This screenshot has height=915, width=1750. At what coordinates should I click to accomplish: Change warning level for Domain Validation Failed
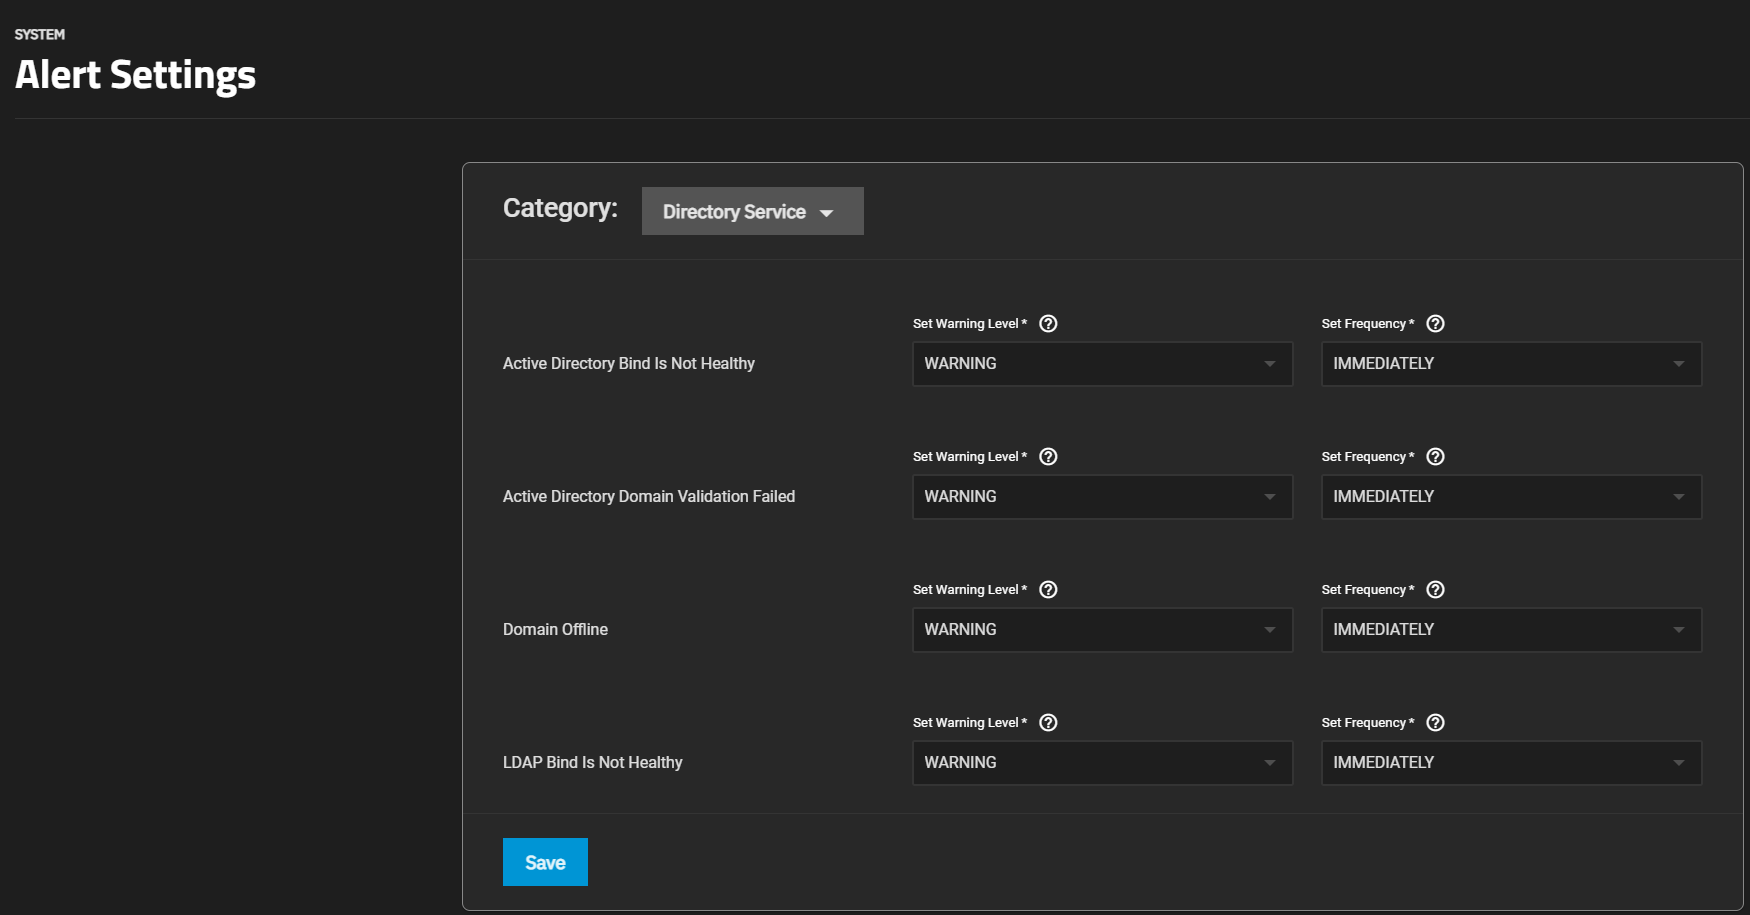coord(1102,497)
